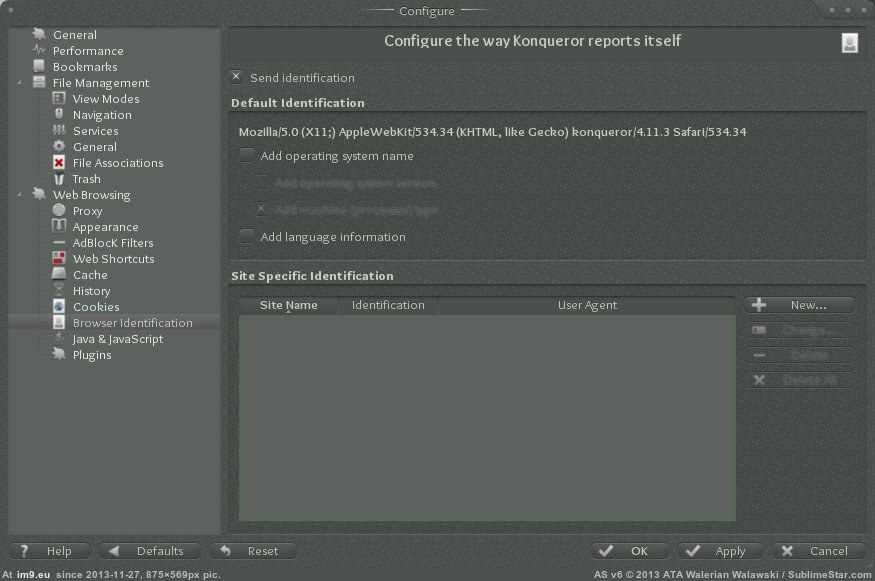This screenshot has height=581, width=875.
Task: Open the top-level General settings entry above Performance
Action: coord(74,35)
